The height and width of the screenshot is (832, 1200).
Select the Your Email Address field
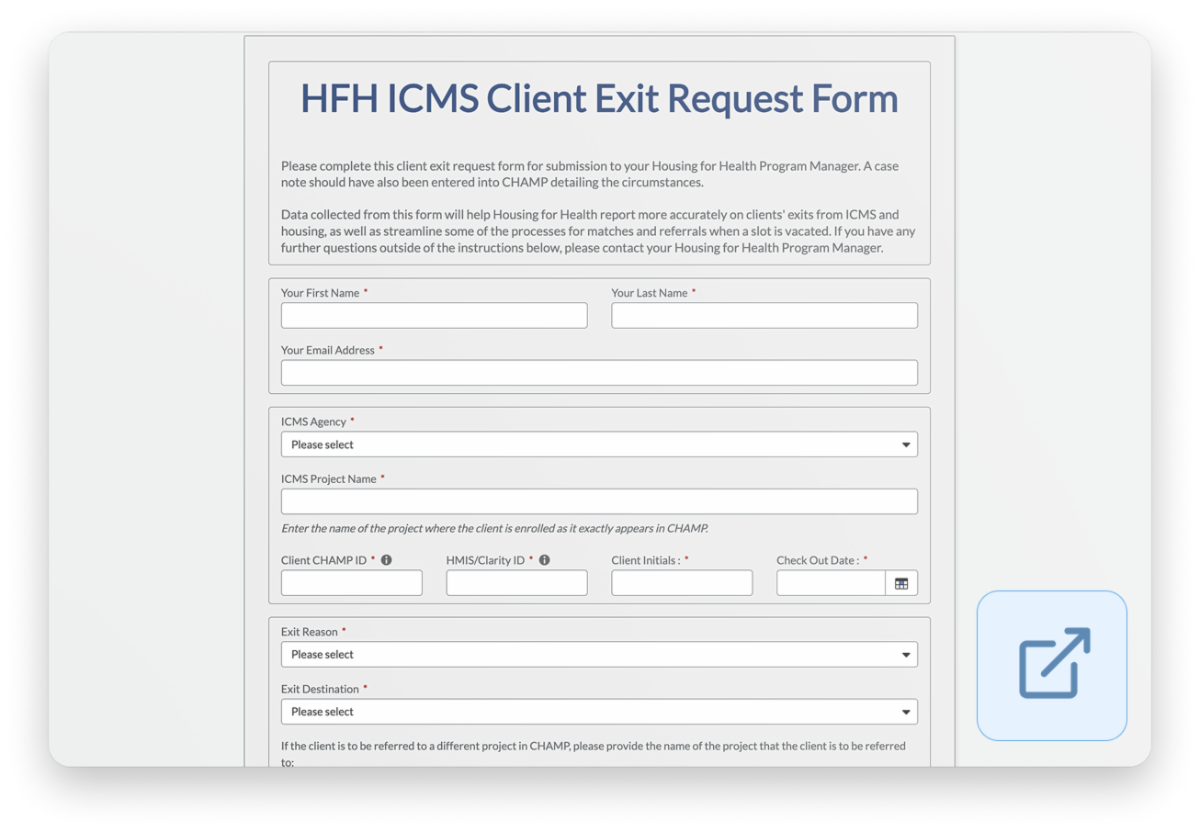[599, 371]
